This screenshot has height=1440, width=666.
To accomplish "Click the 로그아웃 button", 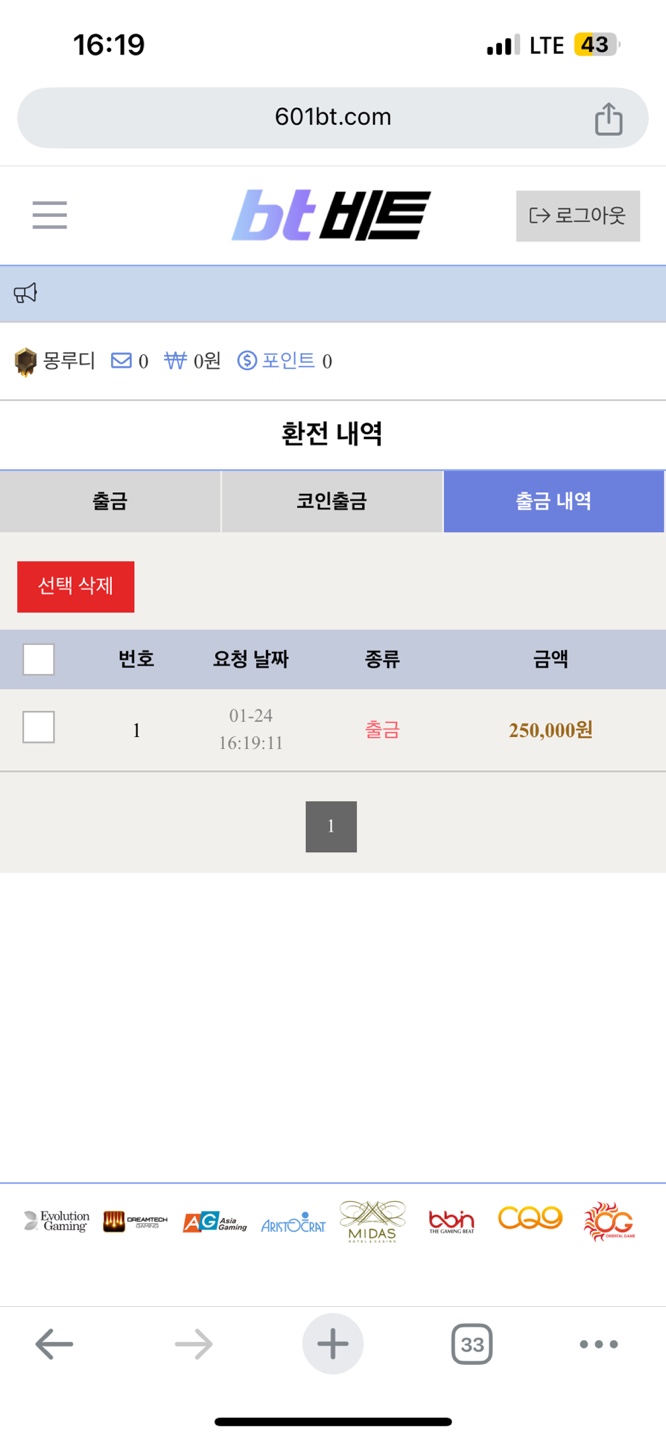I will 578,216.
